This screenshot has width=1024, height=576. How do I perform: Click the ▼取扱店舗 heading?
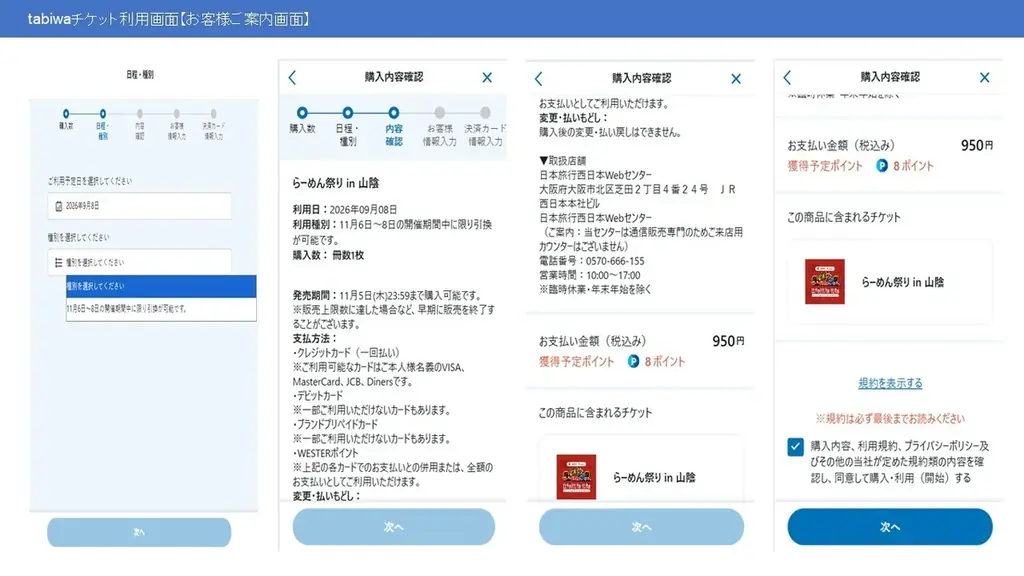coord(562,161)
